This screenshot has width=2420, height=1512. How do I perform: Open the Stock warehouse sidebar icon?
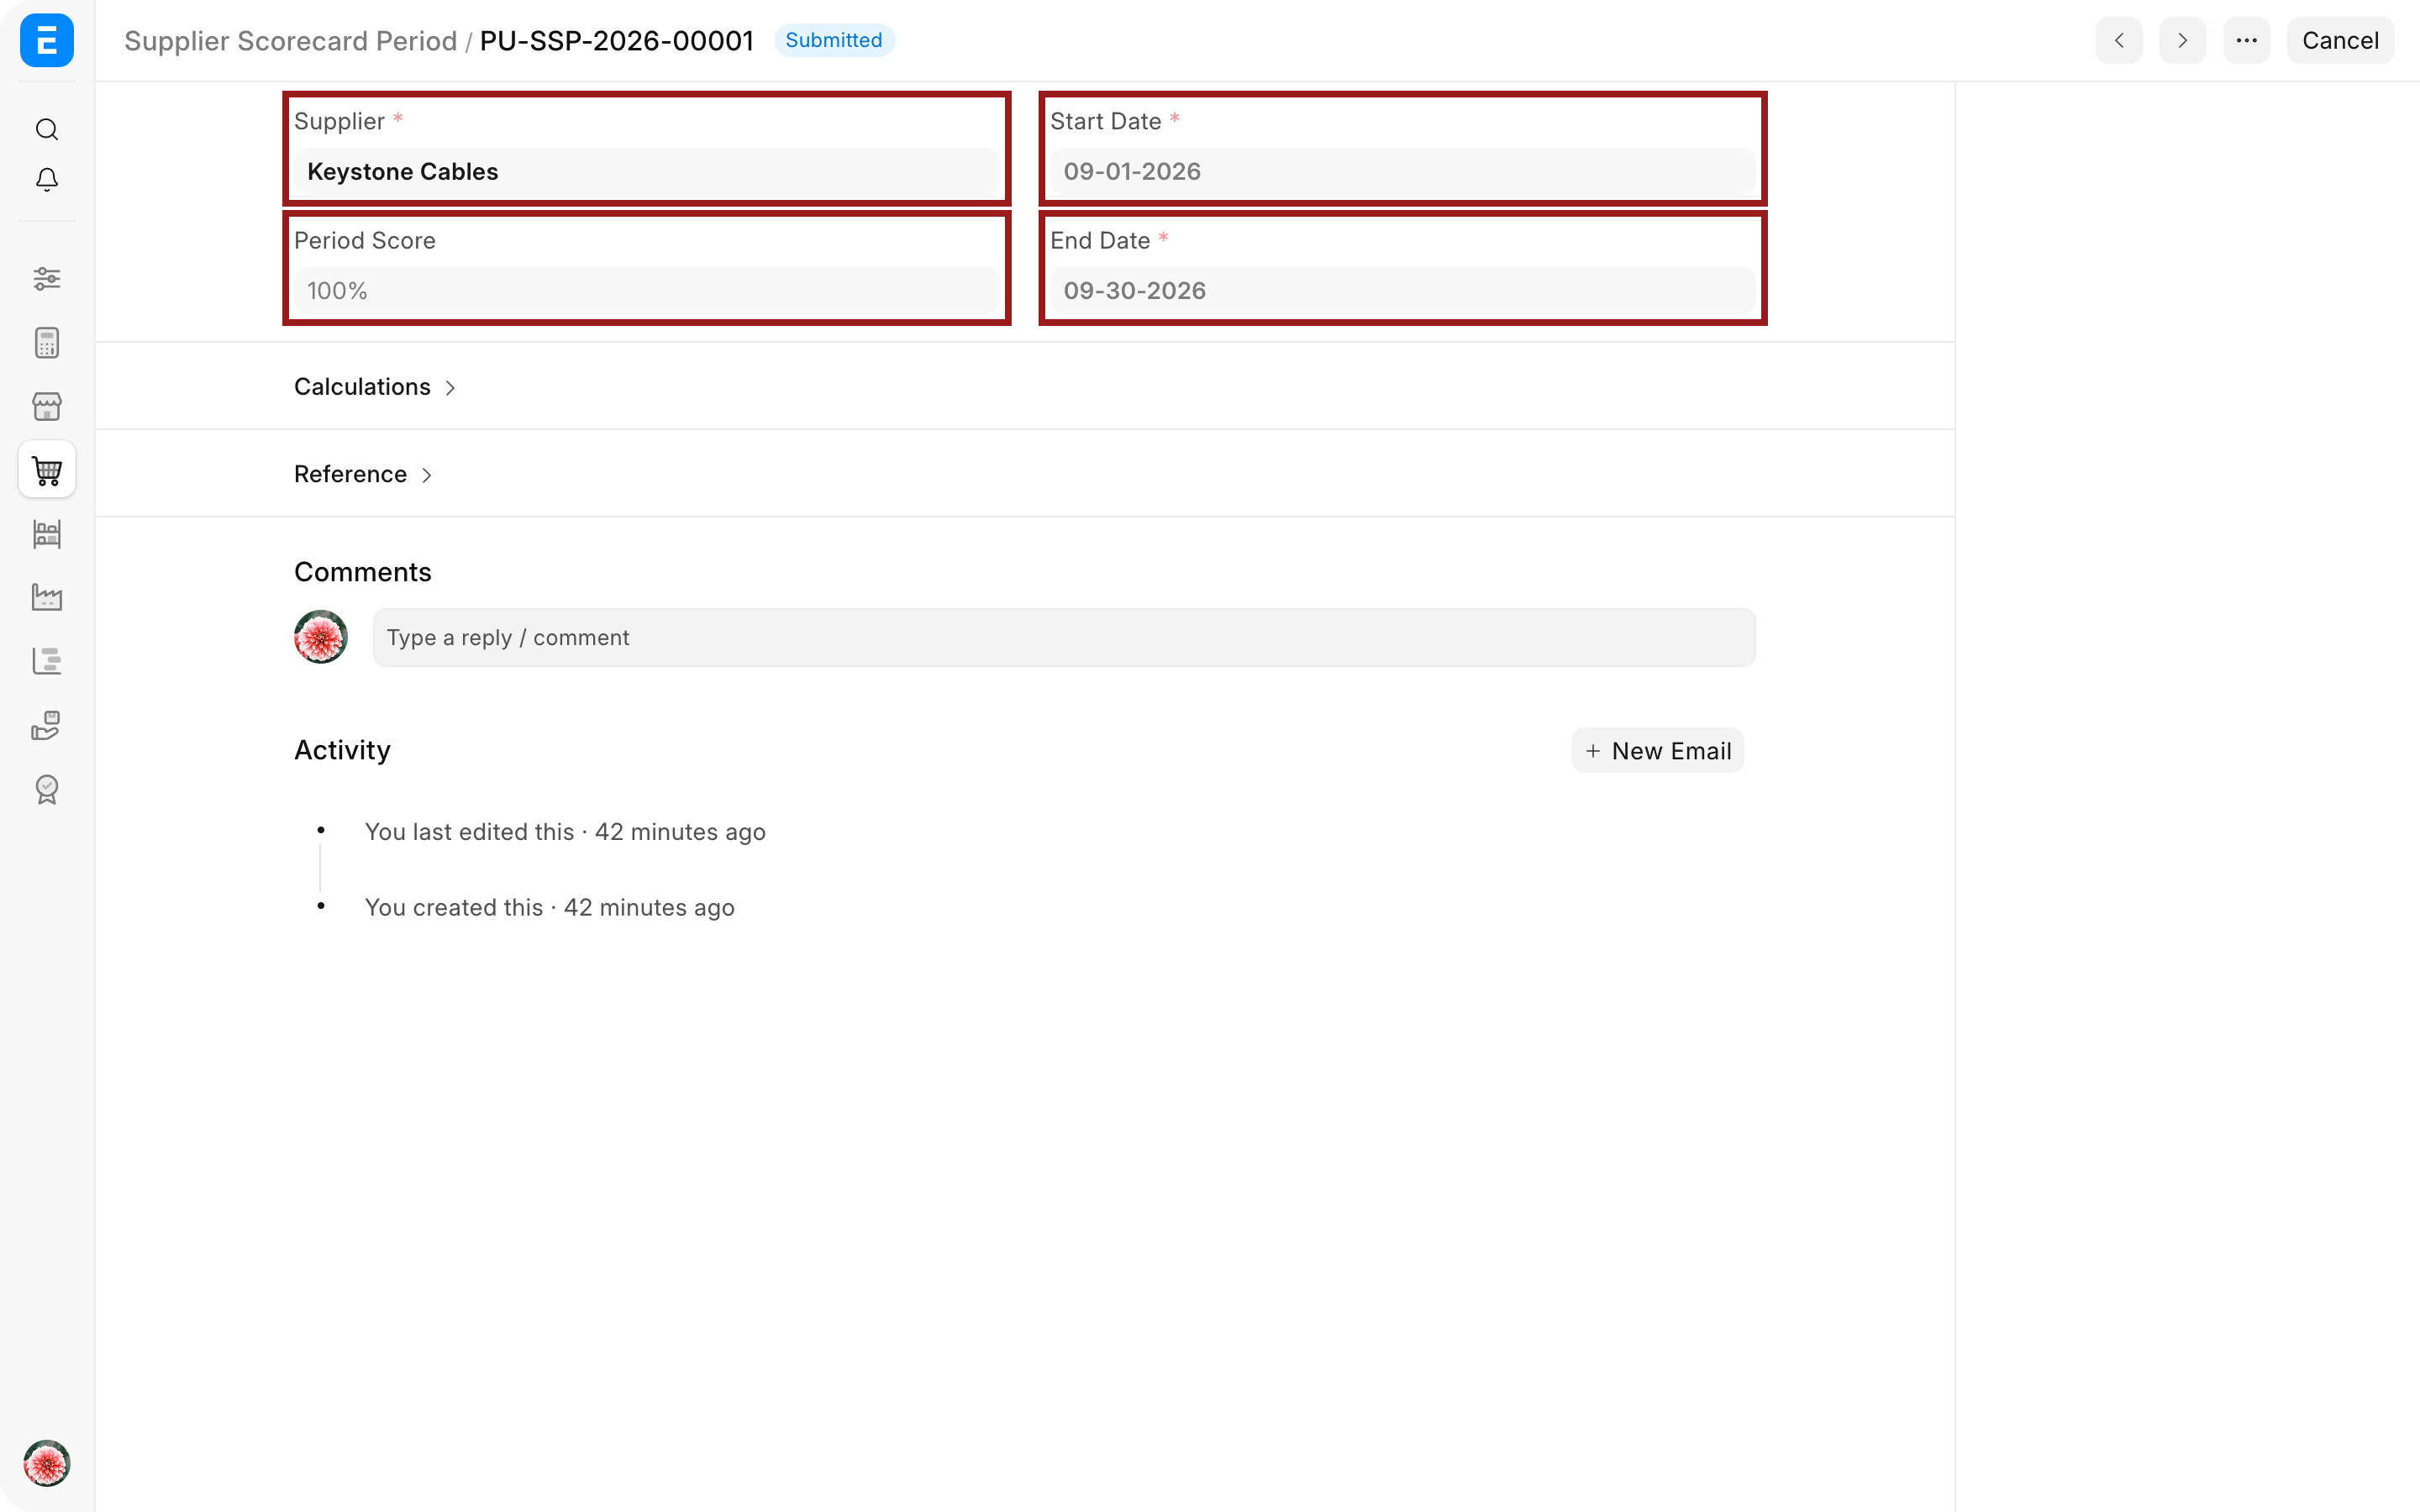tap(47, 534)
